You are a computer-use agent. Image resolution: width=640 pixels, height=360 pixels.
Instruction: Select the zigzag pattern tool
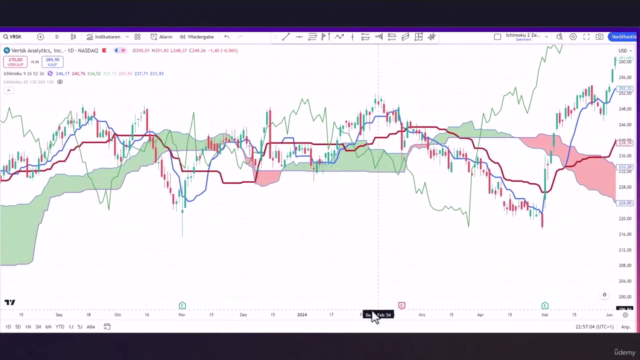pos(339,37)
